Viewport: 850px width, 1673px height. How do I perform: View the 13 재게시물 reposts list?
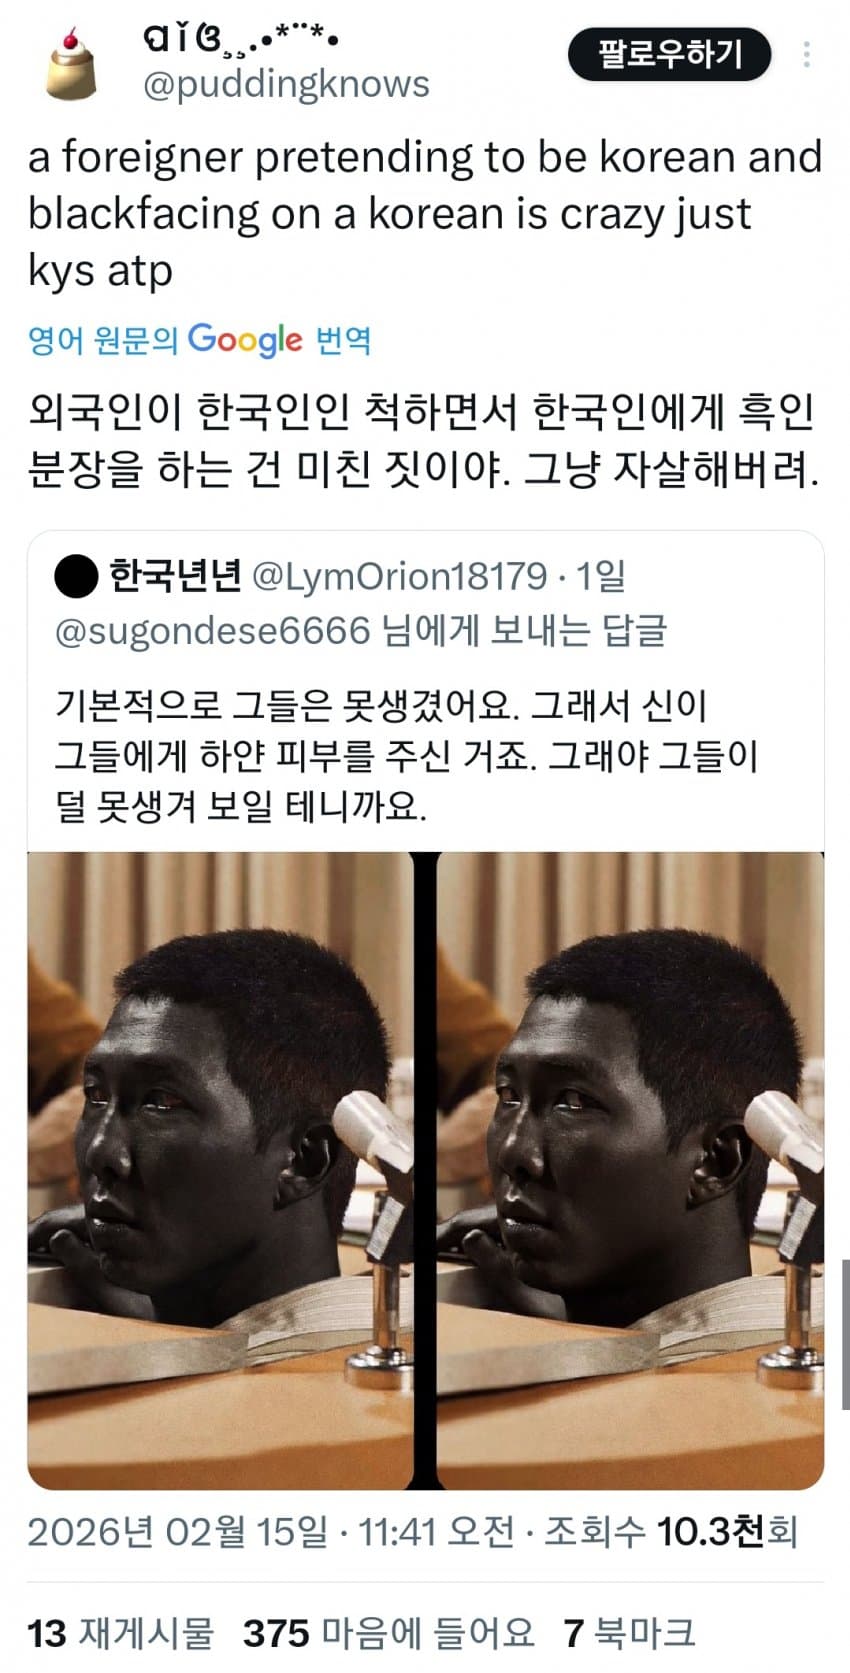[x=121, y=1633]
